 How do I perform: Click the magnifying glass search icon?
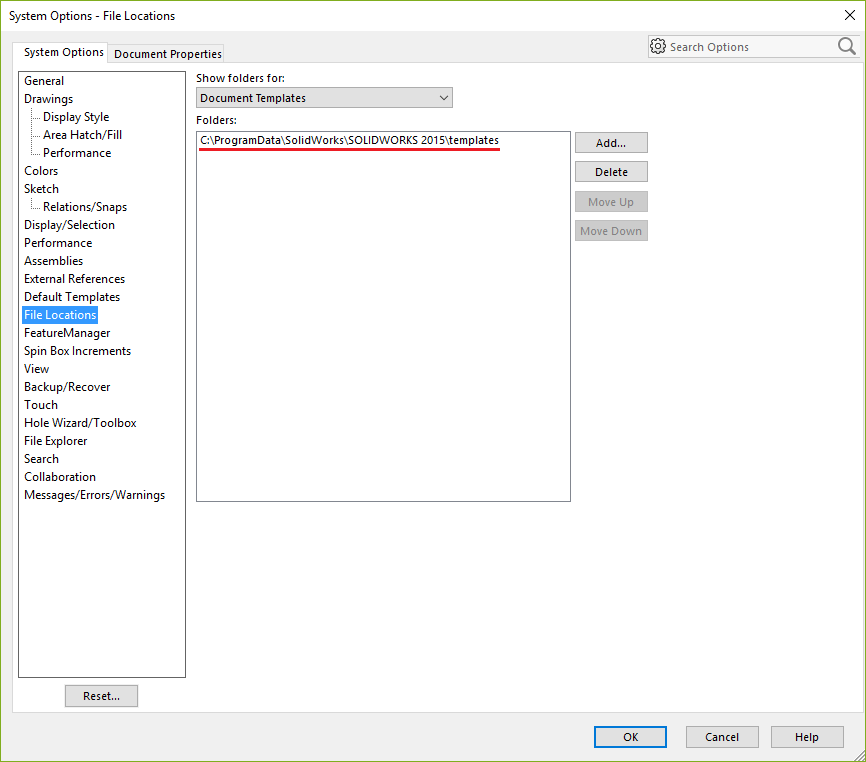847,46
